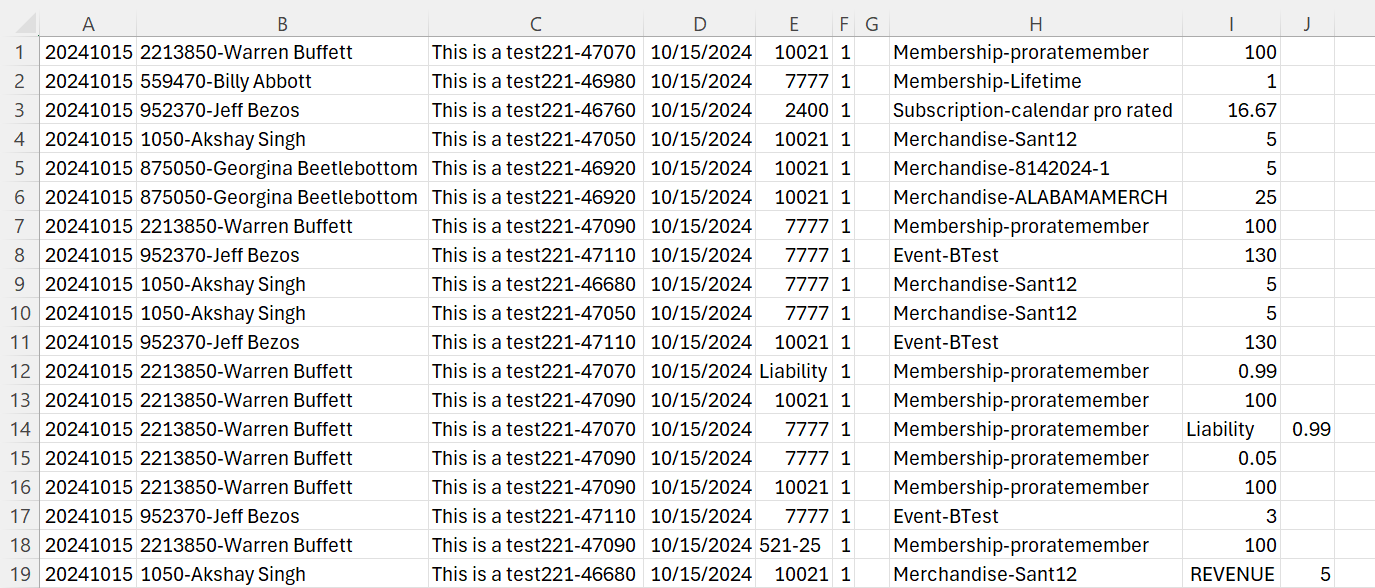Viewport: 1375px width, 588px height.
Task: Select the cell with value 16.67
Action: 1231,110
